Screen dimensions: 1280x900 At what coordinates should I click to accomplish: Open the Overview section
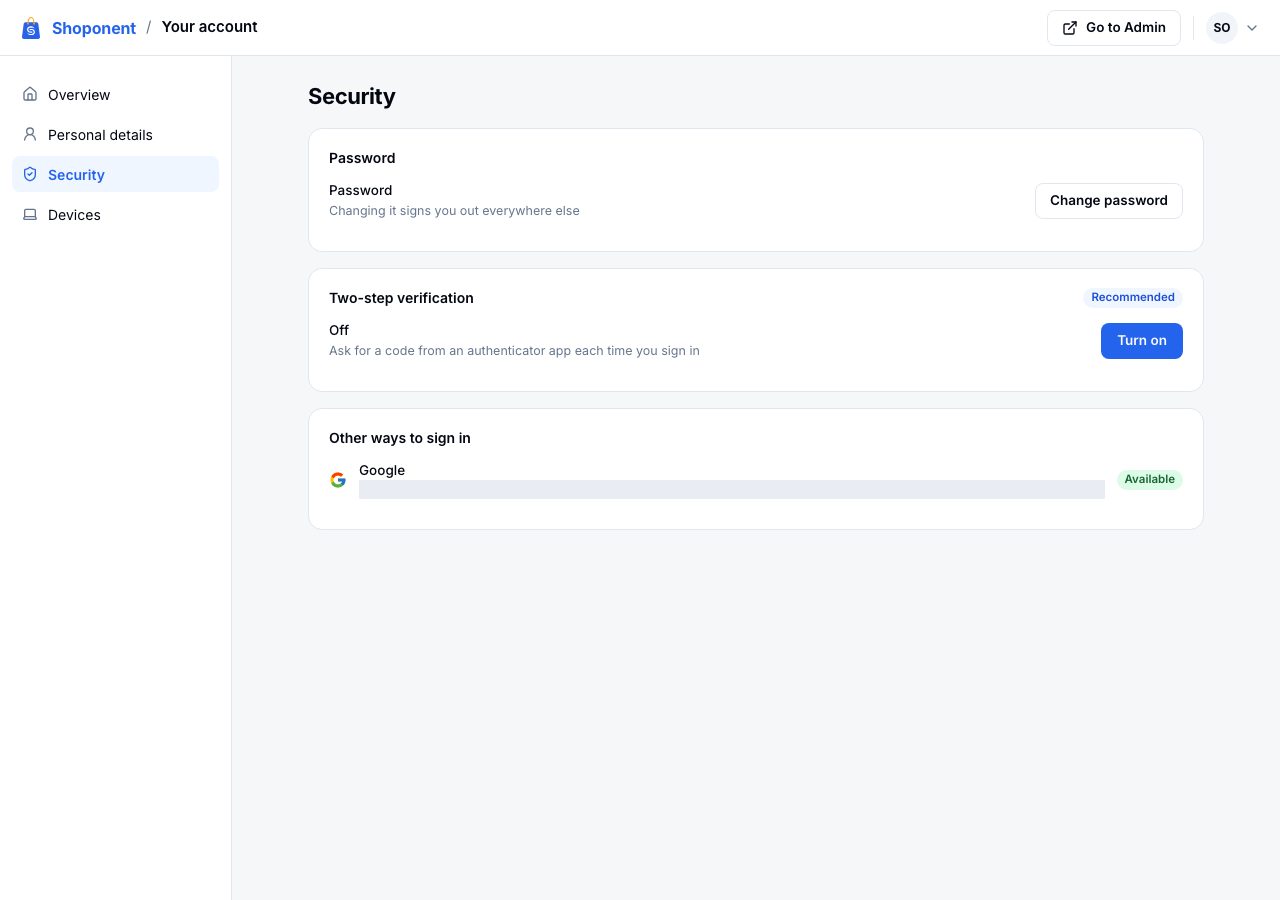[x=115, y=94]
